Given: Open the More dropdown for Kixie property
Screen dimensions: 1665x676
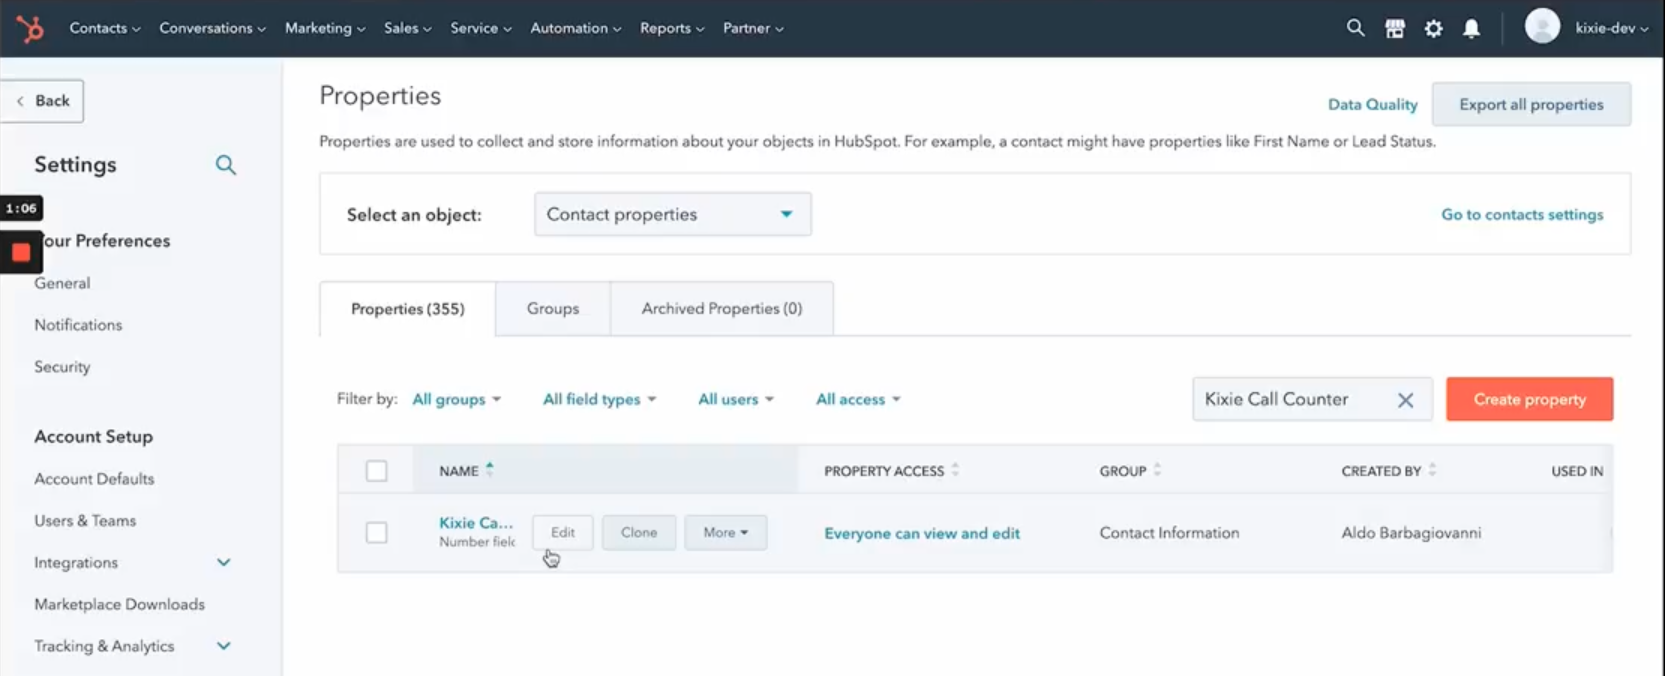Looking at the screenshot, I should coord(726,533).
